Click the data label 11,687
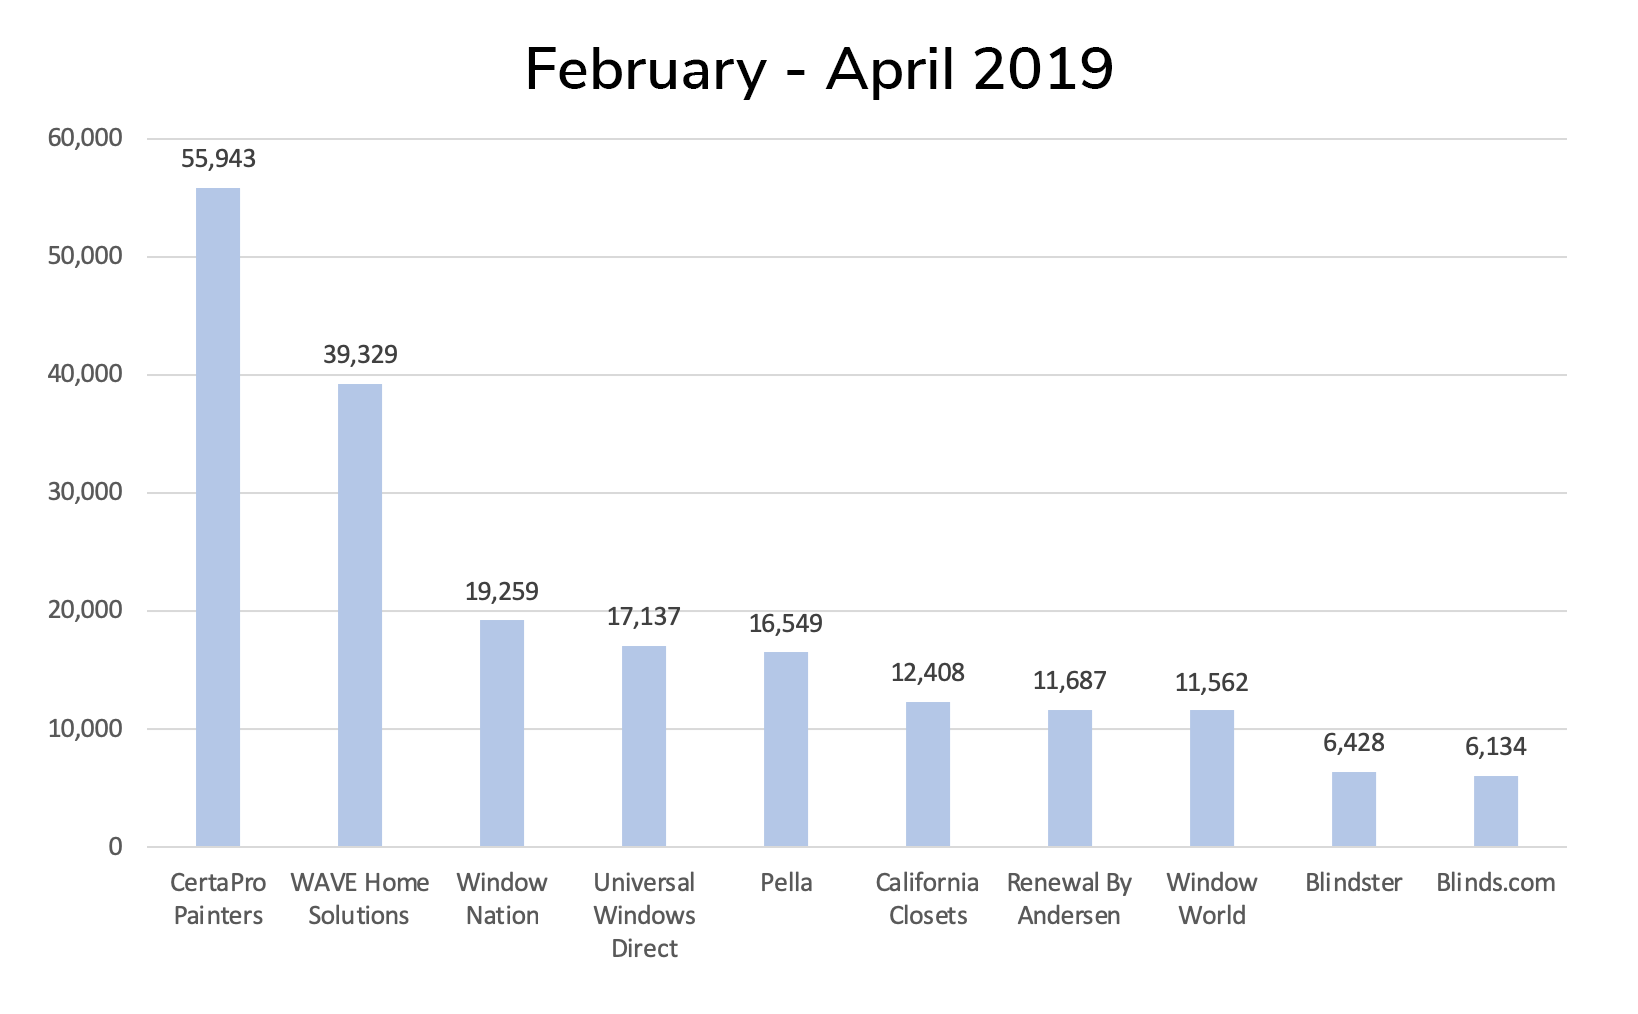1638x1014 pixels. [x=1070, y=681]
